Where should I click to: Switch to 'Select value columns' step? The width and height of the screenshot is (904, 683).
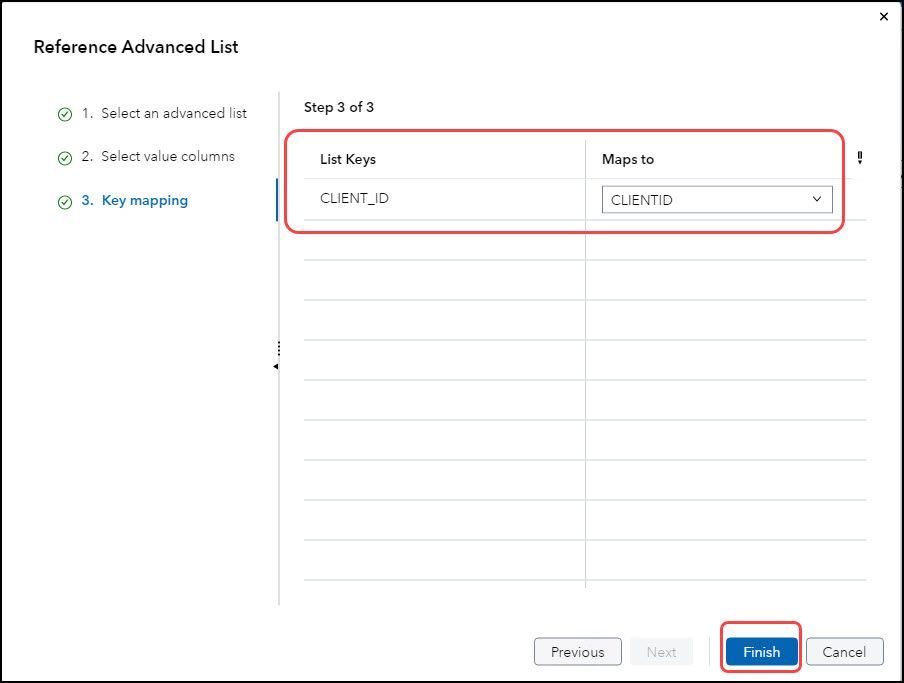(167, 156)
